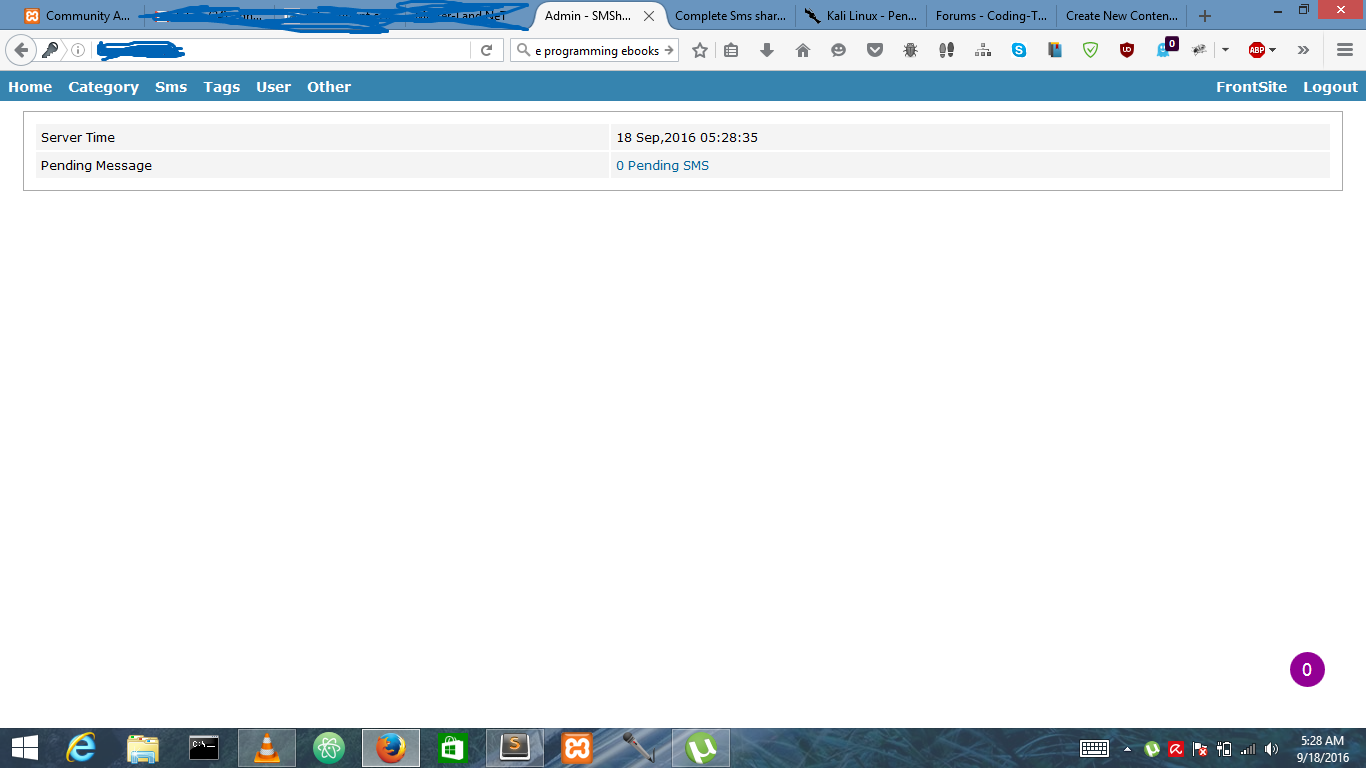
Task: Click the programming ebooks search box
Action: (x=595, y=50)
